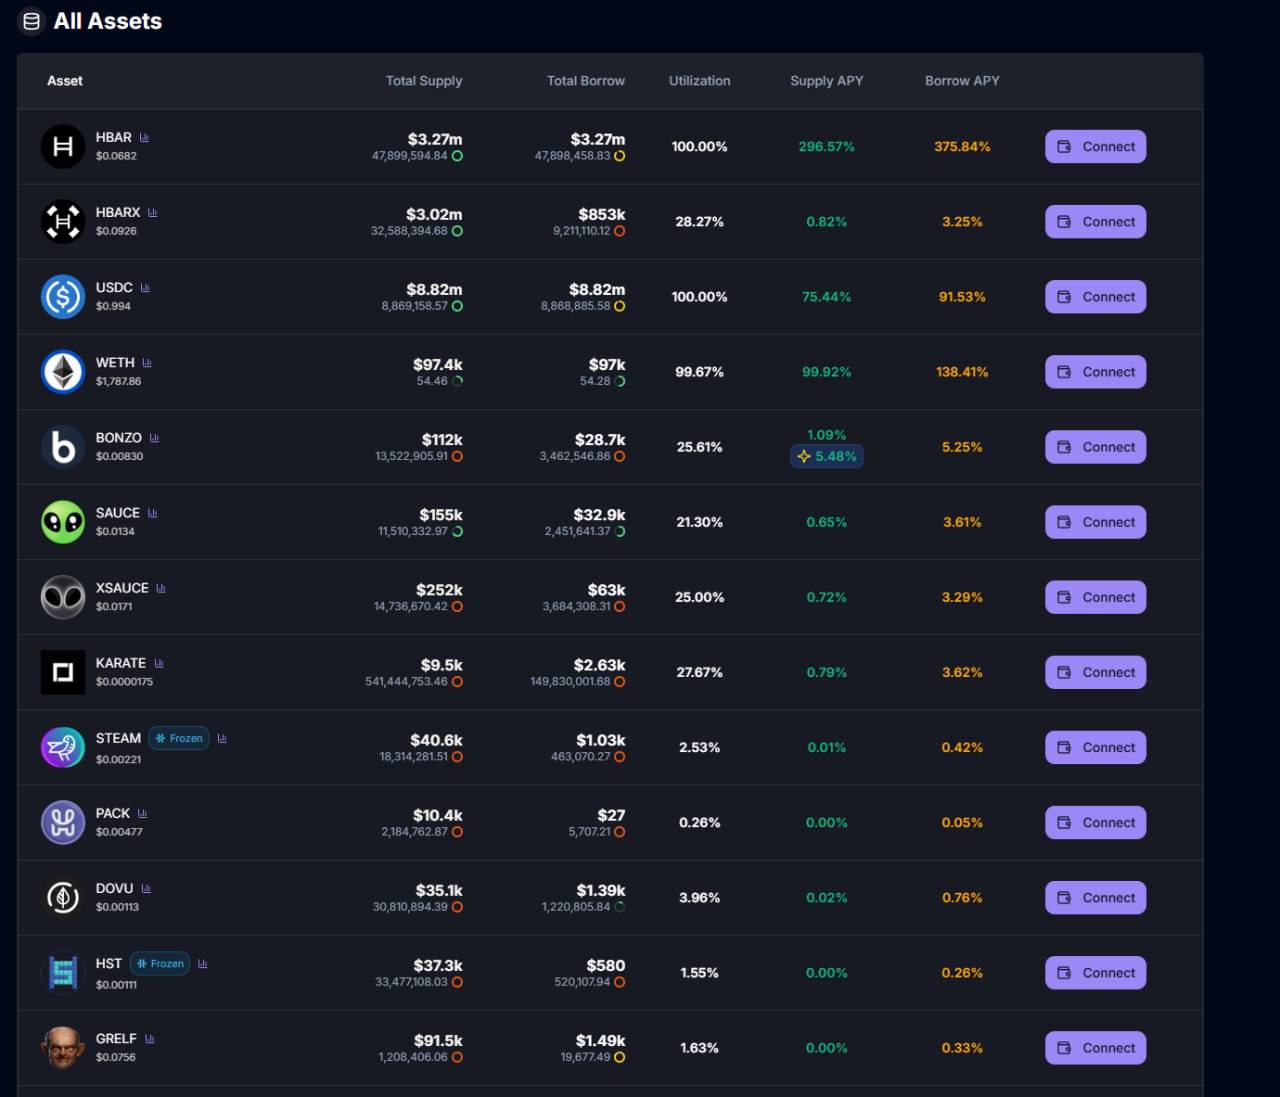Click the Frozen badge beside HST

click(x=160, y=963)
